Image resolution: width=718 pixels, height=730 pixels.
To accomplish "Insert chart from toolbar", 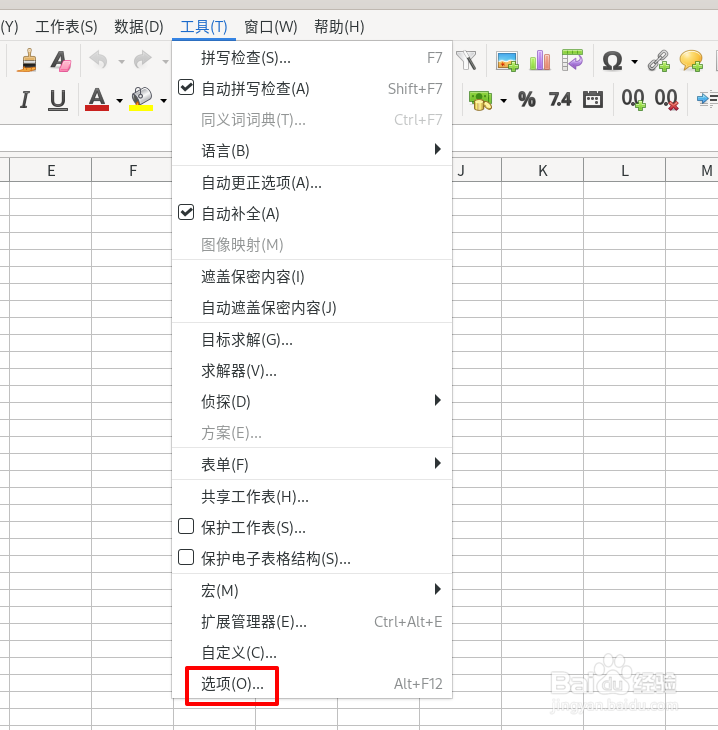I will point(540,61).
